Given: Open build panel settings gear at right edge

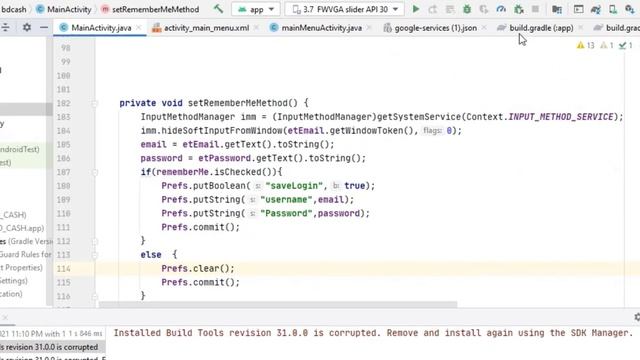Looking at the screenshot, I should pyautogui.click(x=637, y=317).
